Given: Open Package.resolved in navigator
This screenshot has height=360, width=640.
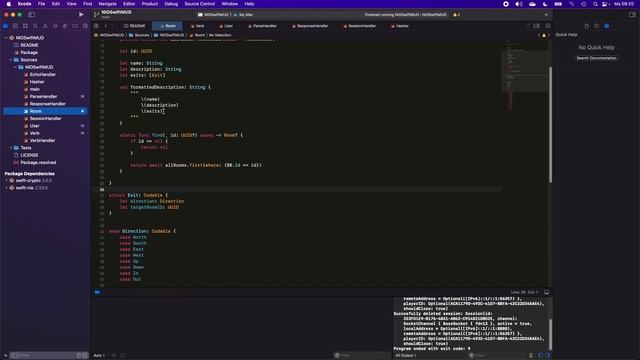Looking at the screenshot, I should (38, 162).
